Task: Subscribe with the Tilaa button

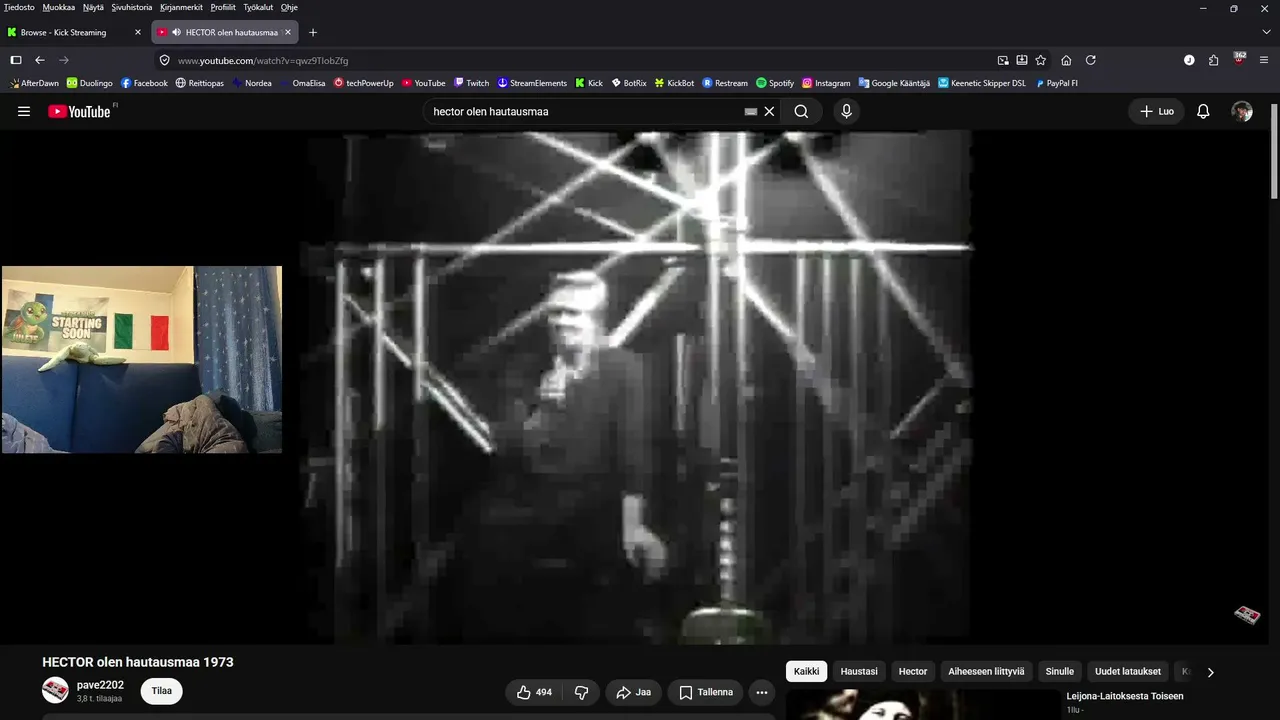Action: (x=162, y=691)
